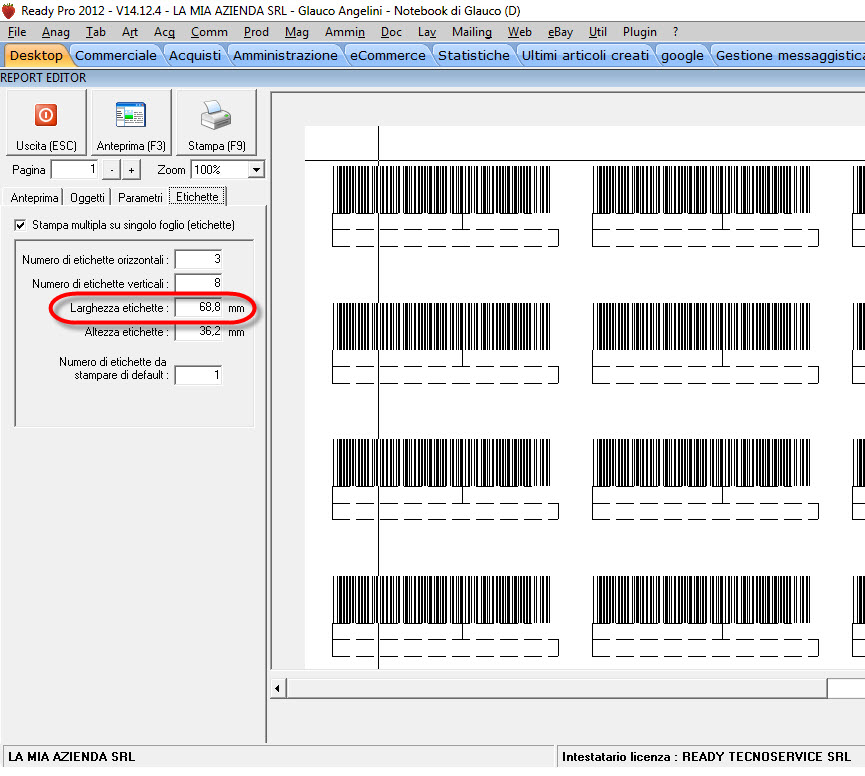Click the Larghezza etichette field
Viewport: 865px width, 776px height.
(x=199, y=308)
